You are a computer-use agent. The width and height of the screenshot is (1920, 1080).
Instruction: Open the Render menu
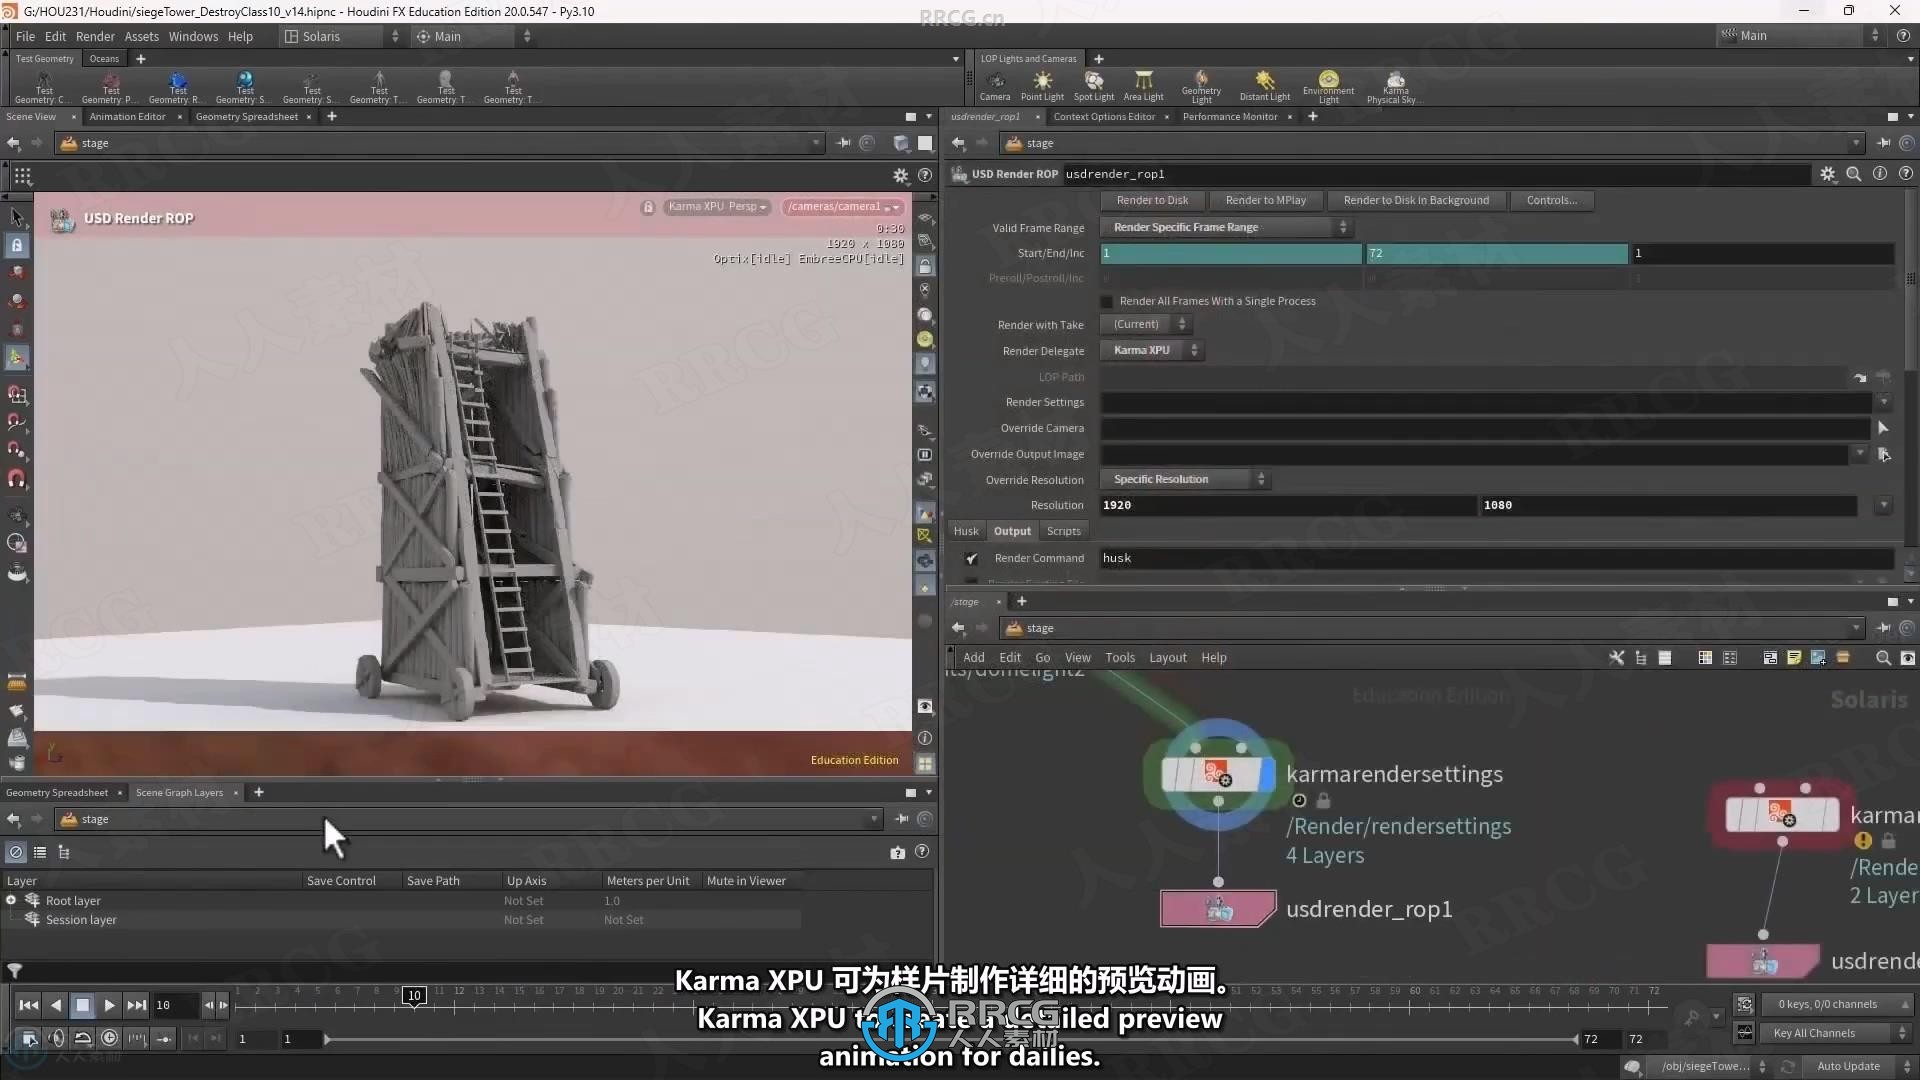click(x=95, y=36)
